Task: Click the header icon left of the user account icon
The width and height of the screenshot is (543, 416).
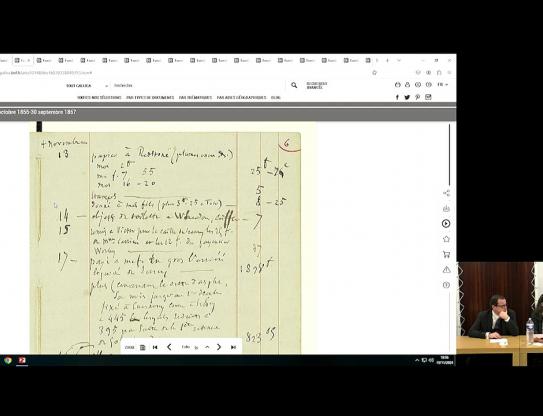Action: tap(398, 85)
